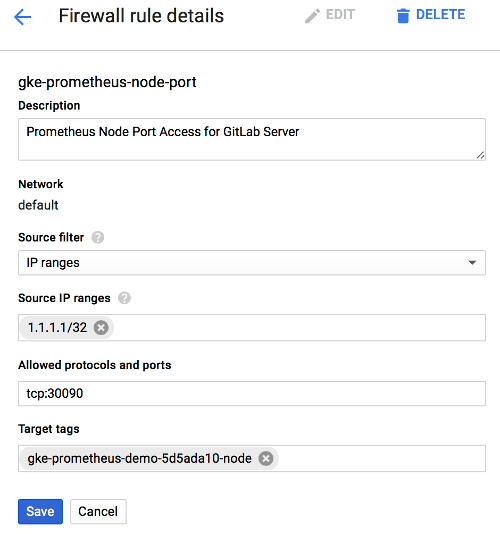500x534 pixels.
Task: Click inside Source IP ranges field
Action: pyautogui.click(x=300, y=328)
